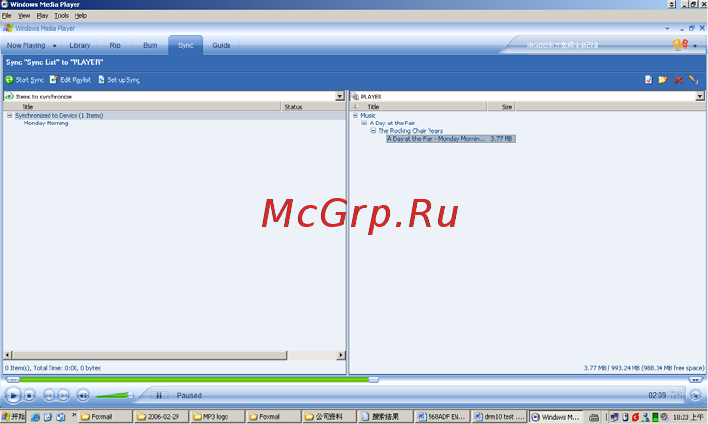Open the PLAYER device dropdown
The height and width of the screenshot is (424, 708).
point(699,96)
